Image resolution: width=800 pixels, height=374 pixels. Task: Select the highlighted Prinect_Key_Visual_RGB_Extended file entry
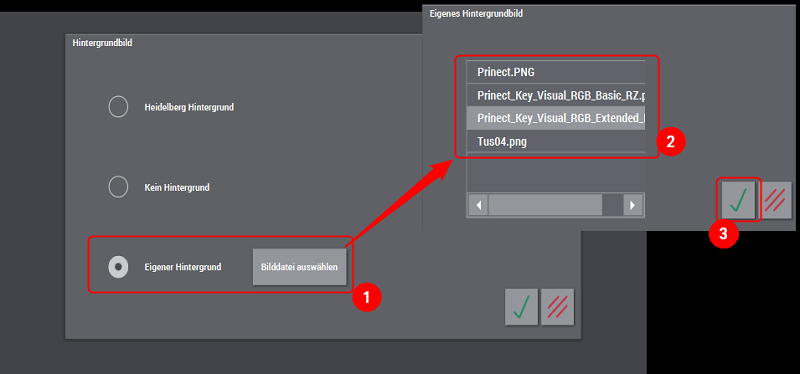click(556, 118)
